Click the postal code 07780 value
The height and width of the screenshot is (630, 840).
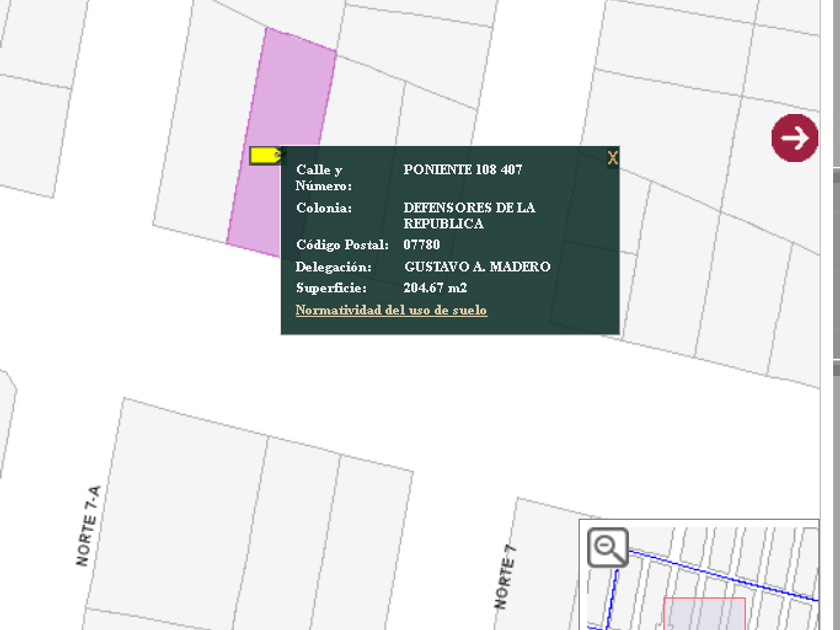pyautogui.click(x=421, y=245)
